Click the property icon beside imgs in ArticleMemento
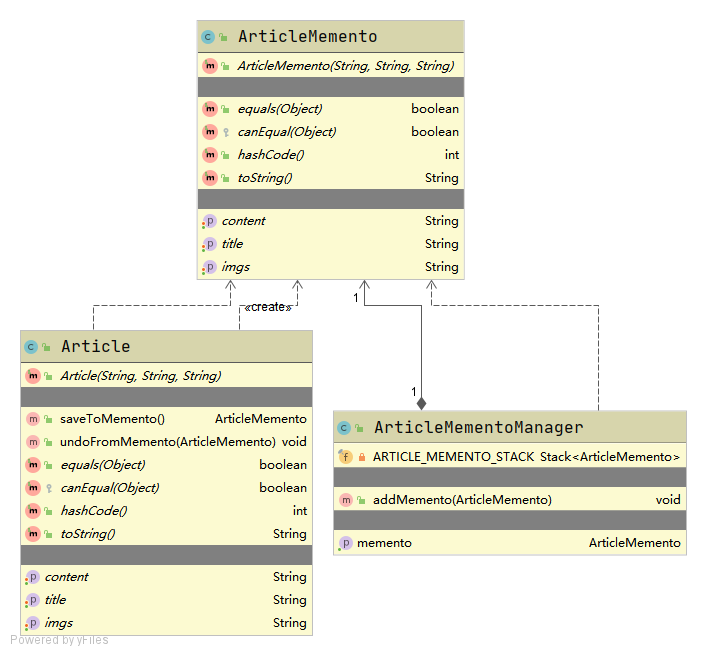The image size is (707, 656). 209,267
